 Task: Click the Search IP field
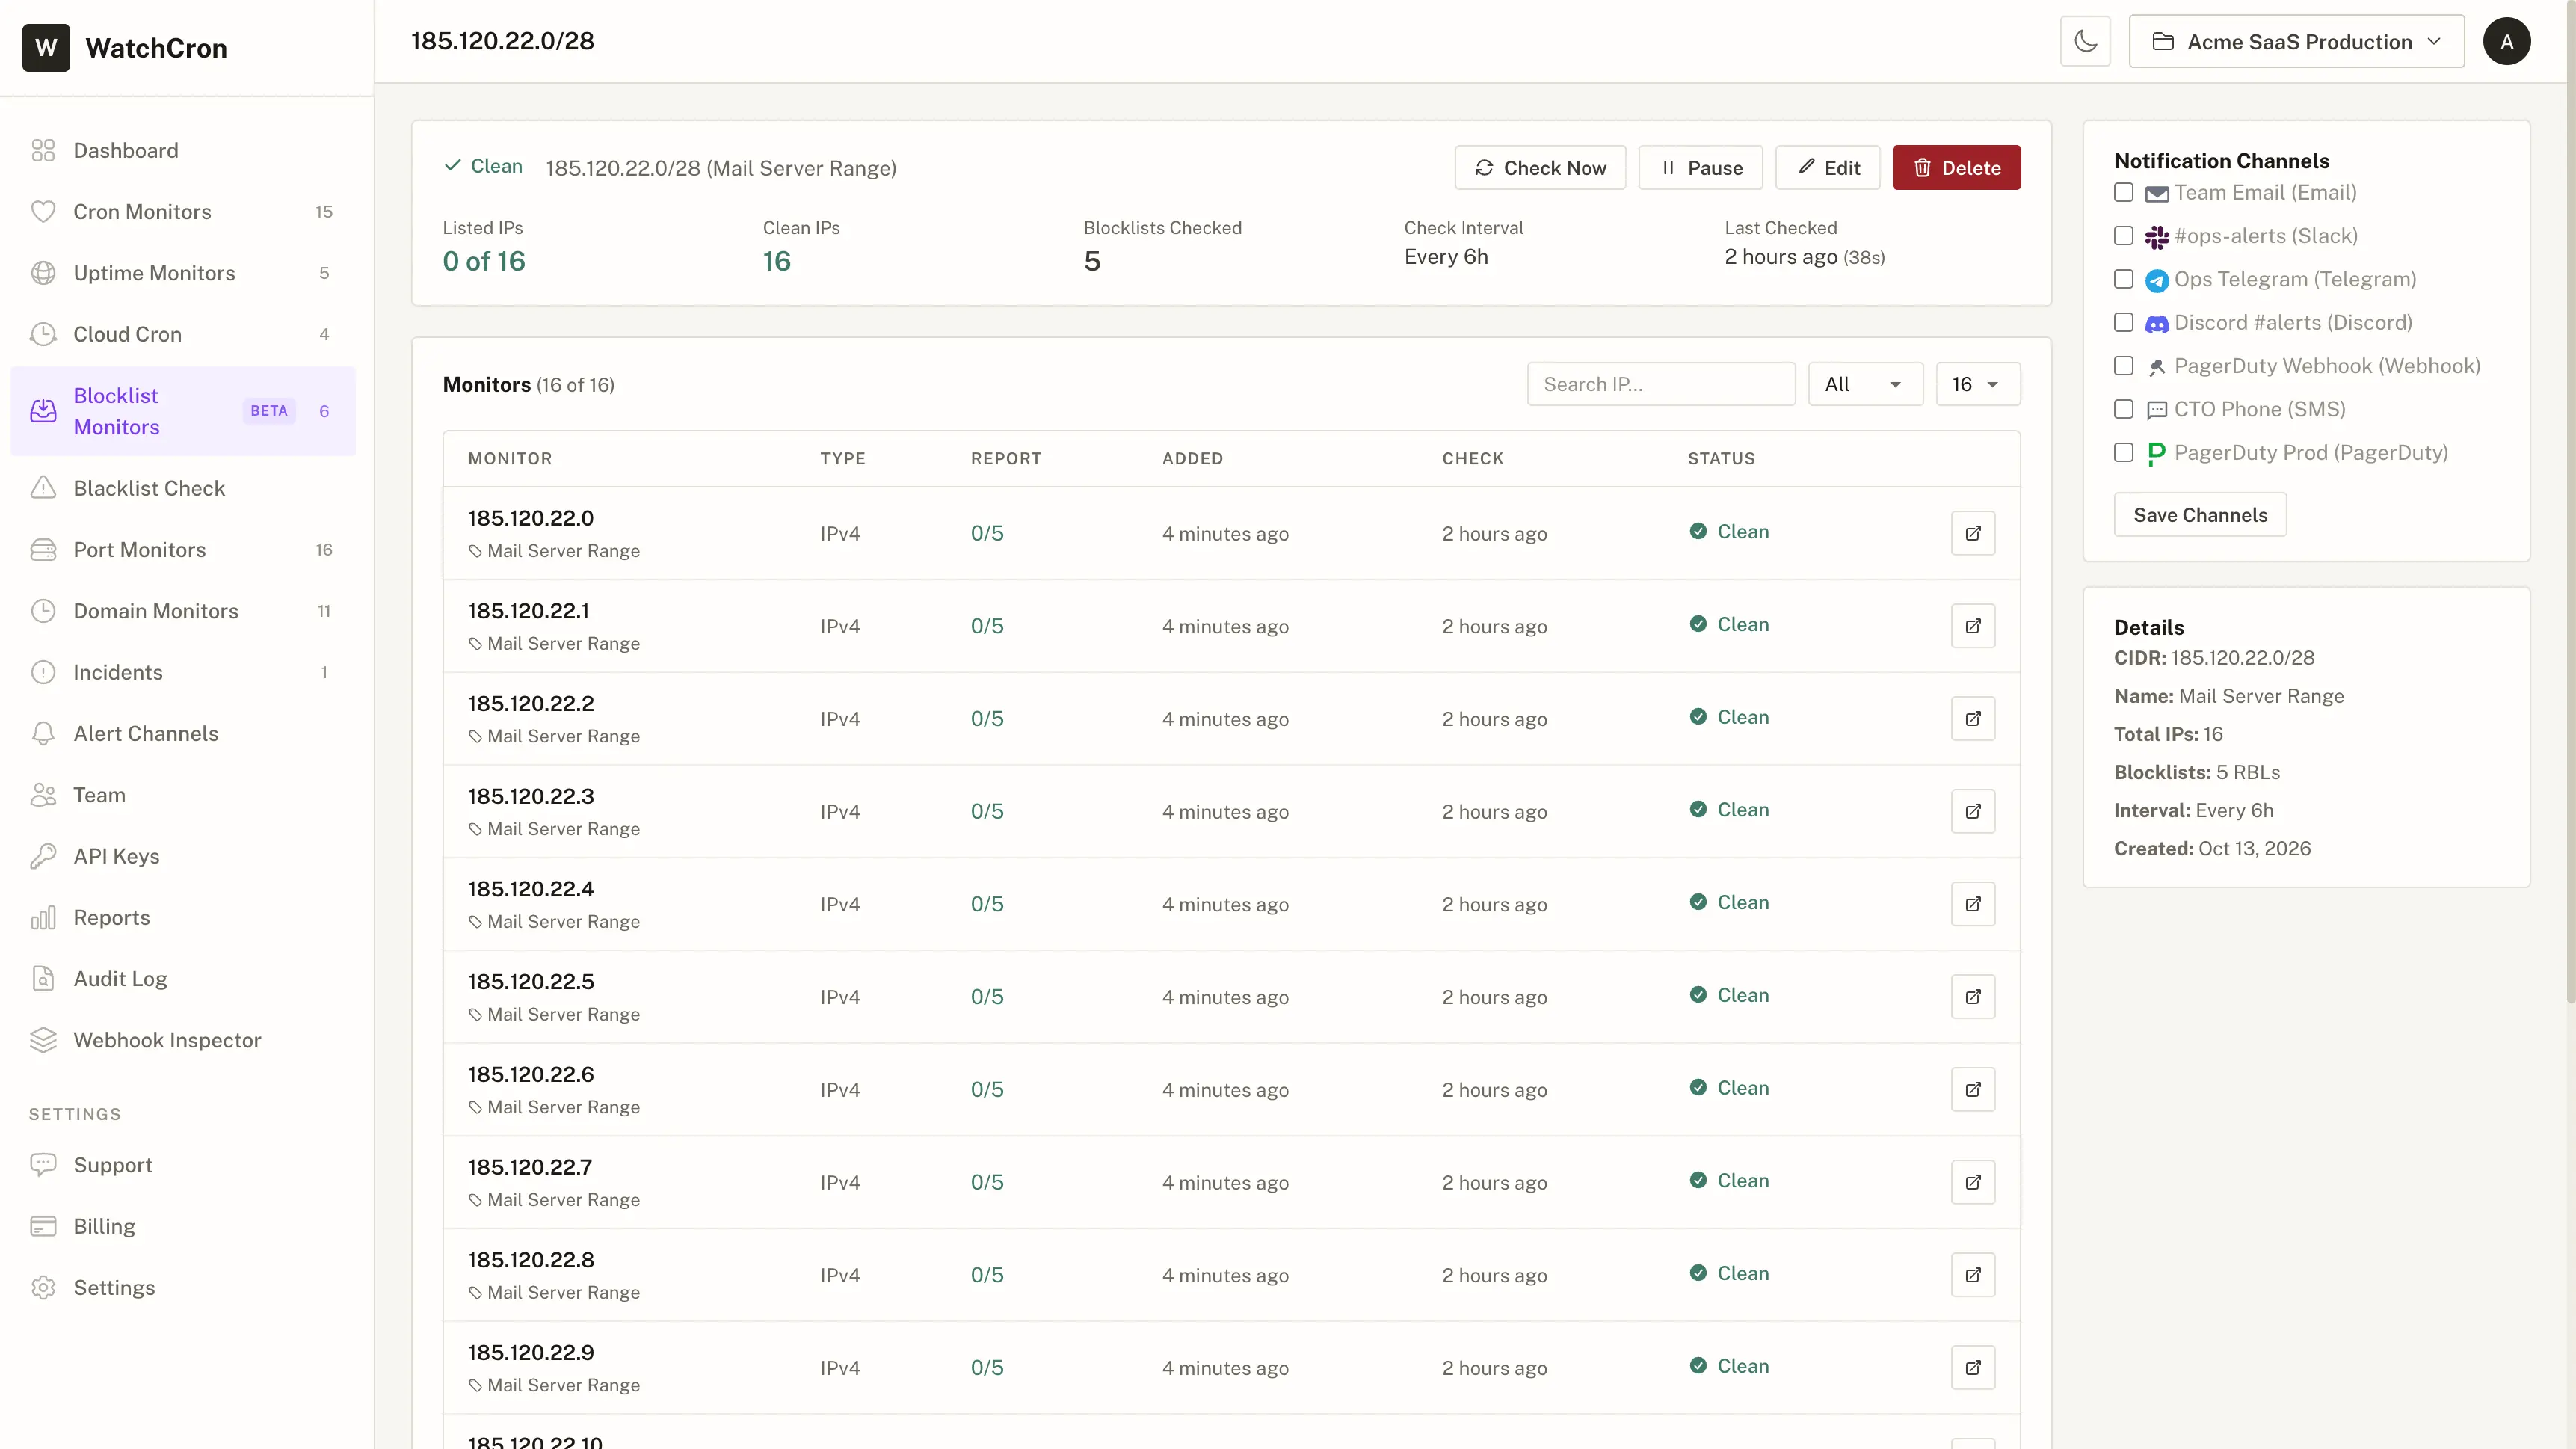(x=1661, y=384)
